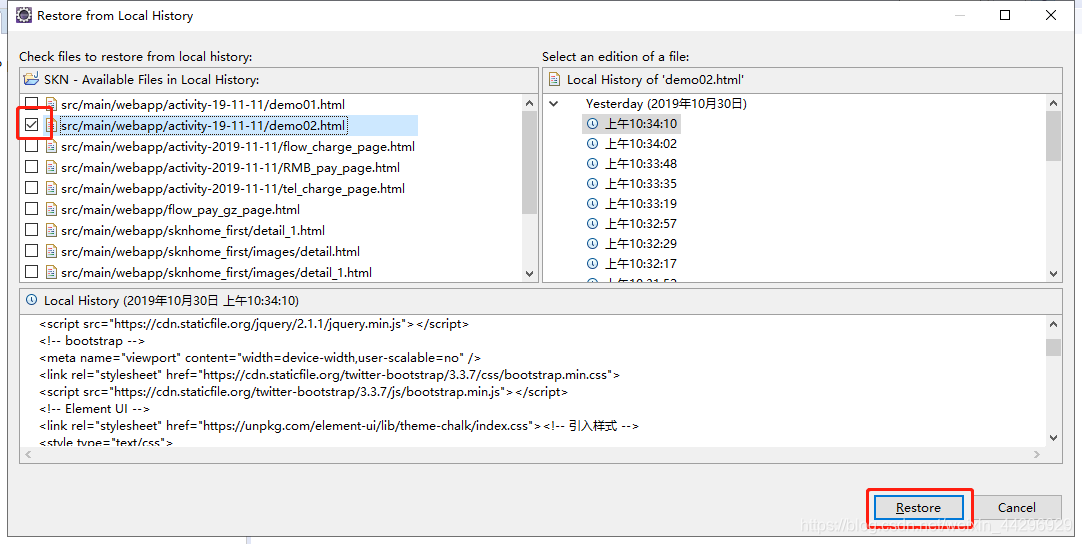Uncheck the demo02.html file checkbox
Image resolution: width=1082 pixels, height=544 pixels.
pos(31,125)
